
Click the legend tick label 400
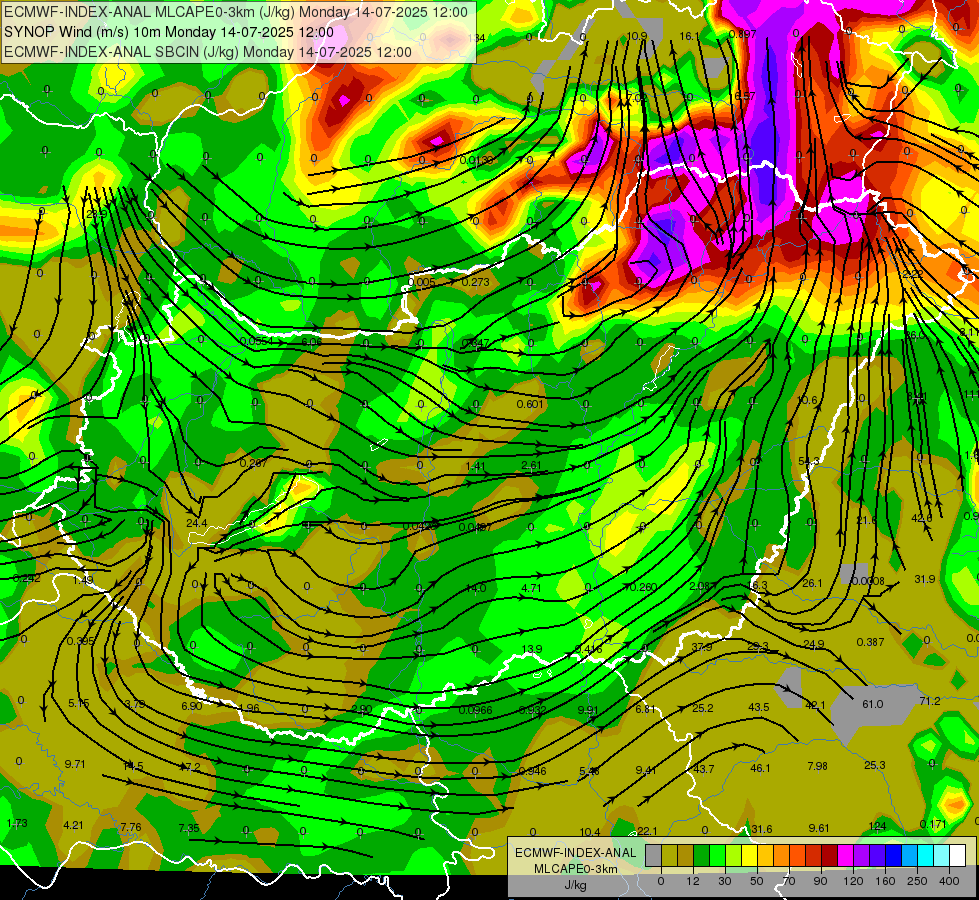pyautogui.click(x=949, y=881)
